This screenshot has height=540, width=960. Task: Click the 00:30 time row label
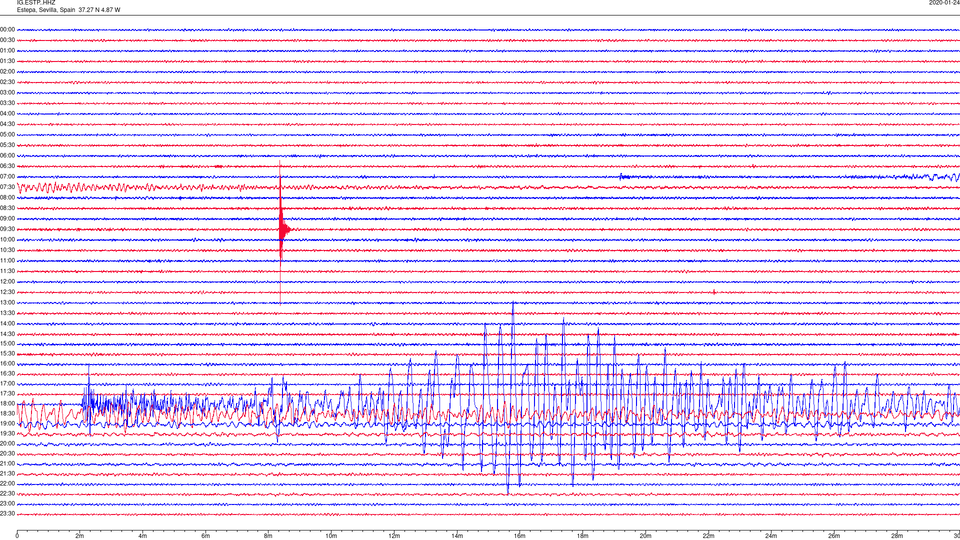pyautogui.click(x=7, y=40)
